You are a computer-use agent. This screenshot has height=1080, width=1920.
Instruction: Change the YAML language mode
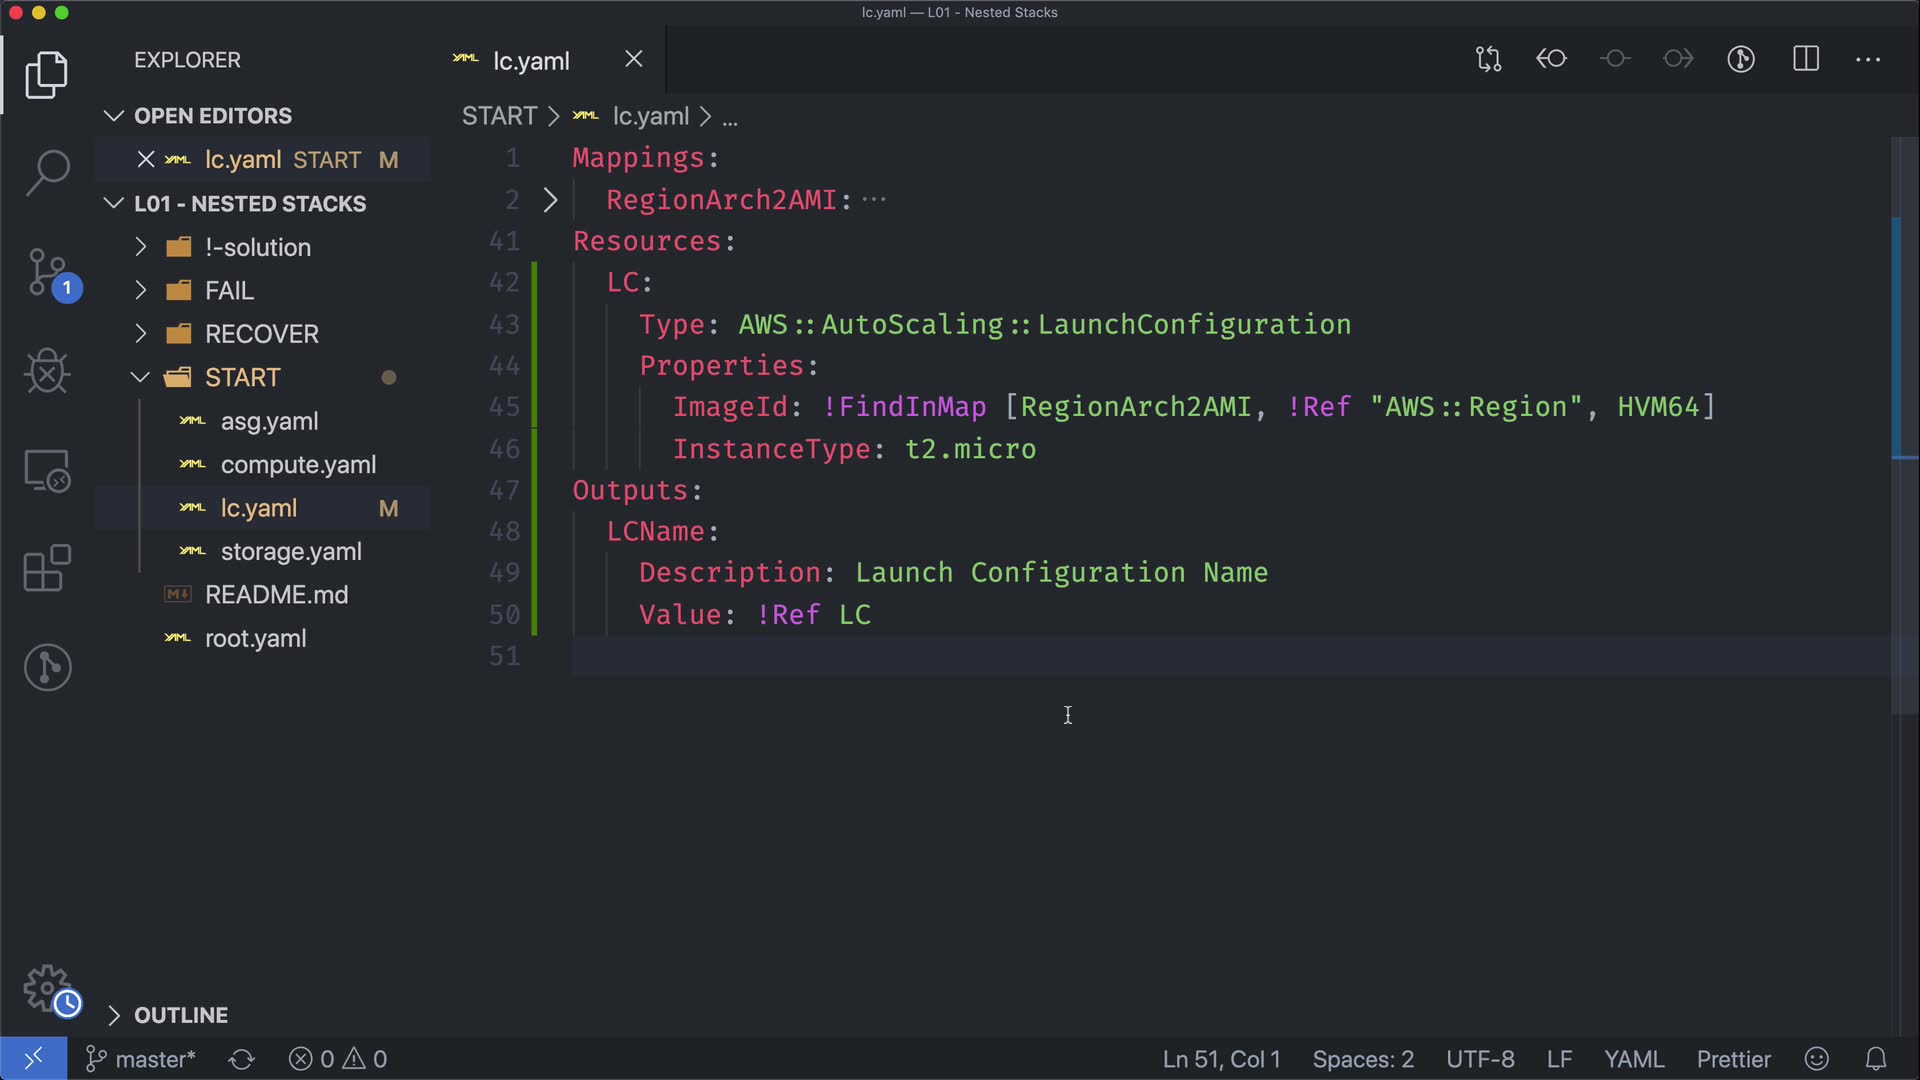pos(1634,1059)
